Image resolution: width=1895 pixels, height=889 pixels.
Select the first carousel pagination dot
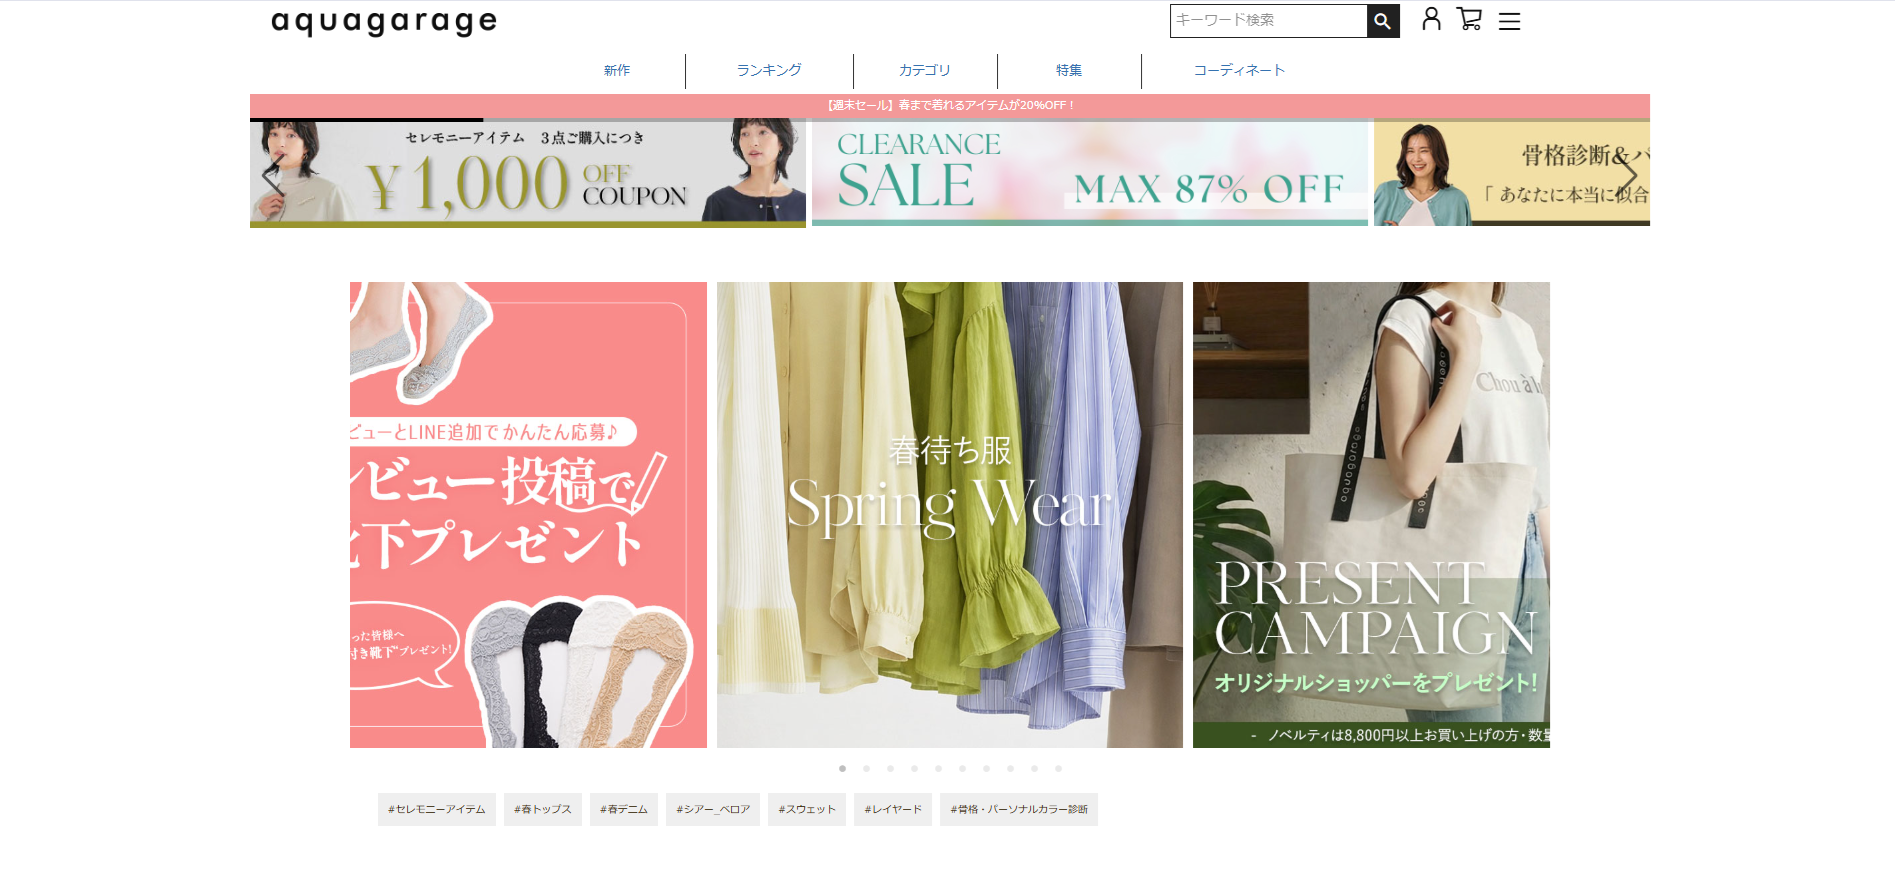pyautogui.click(x=842, y=769)
